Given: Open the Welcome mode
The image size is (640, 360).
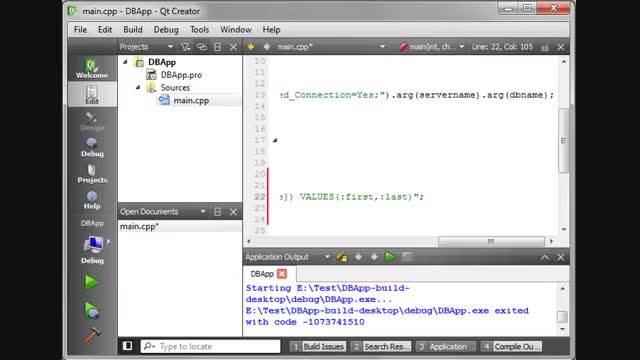Looking at the screenshot, I should (x=92, y=68).
